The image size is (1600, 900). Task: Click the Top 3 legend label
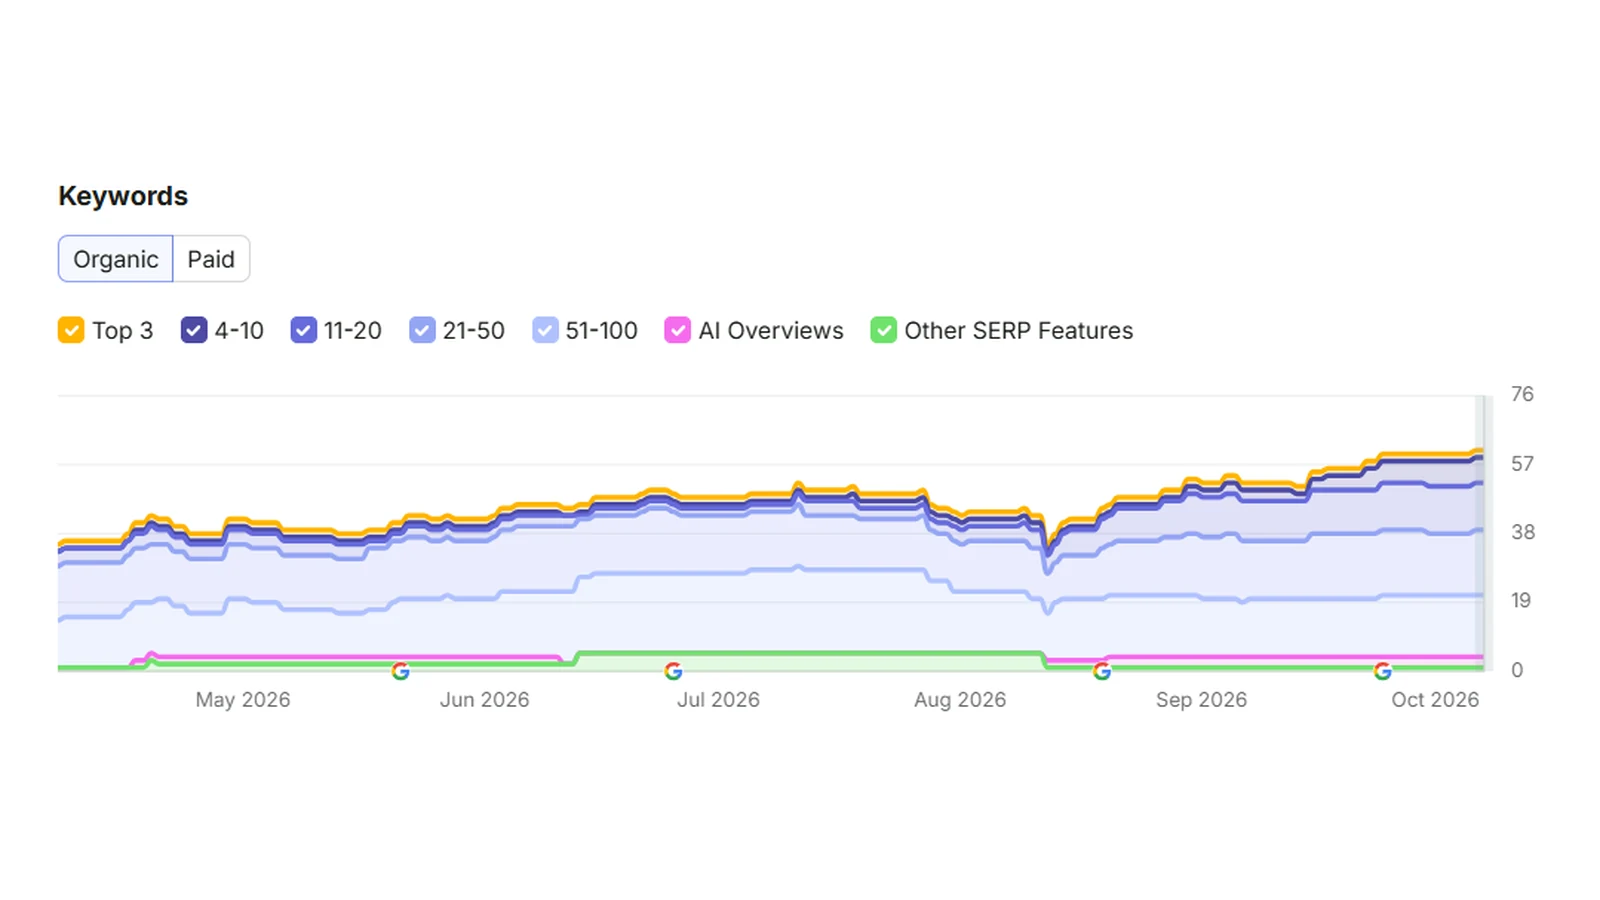tap(123, 330)
